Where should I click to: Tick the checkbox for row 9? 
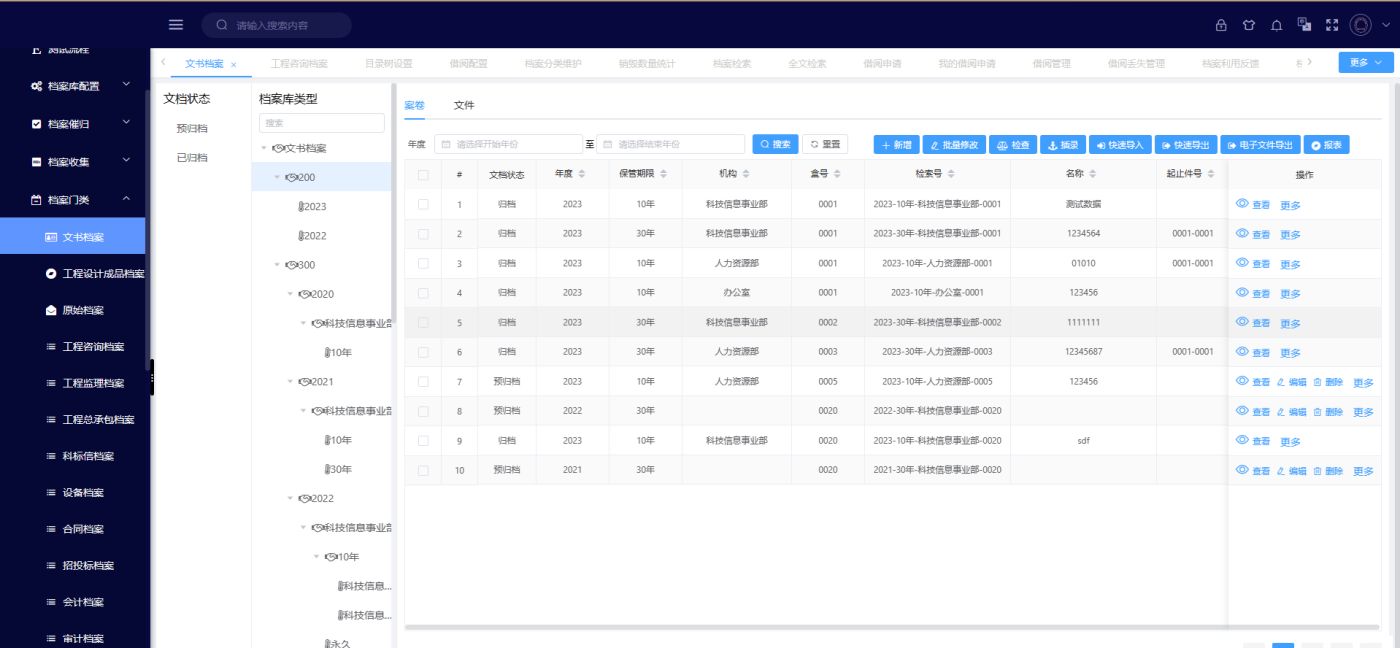click(423, 440)
